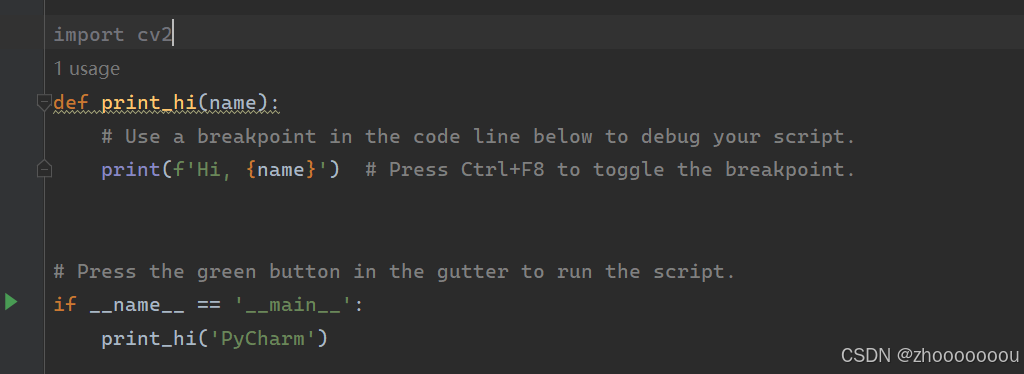Open the '1 usage' inlay hint

[x=86, y=69]
